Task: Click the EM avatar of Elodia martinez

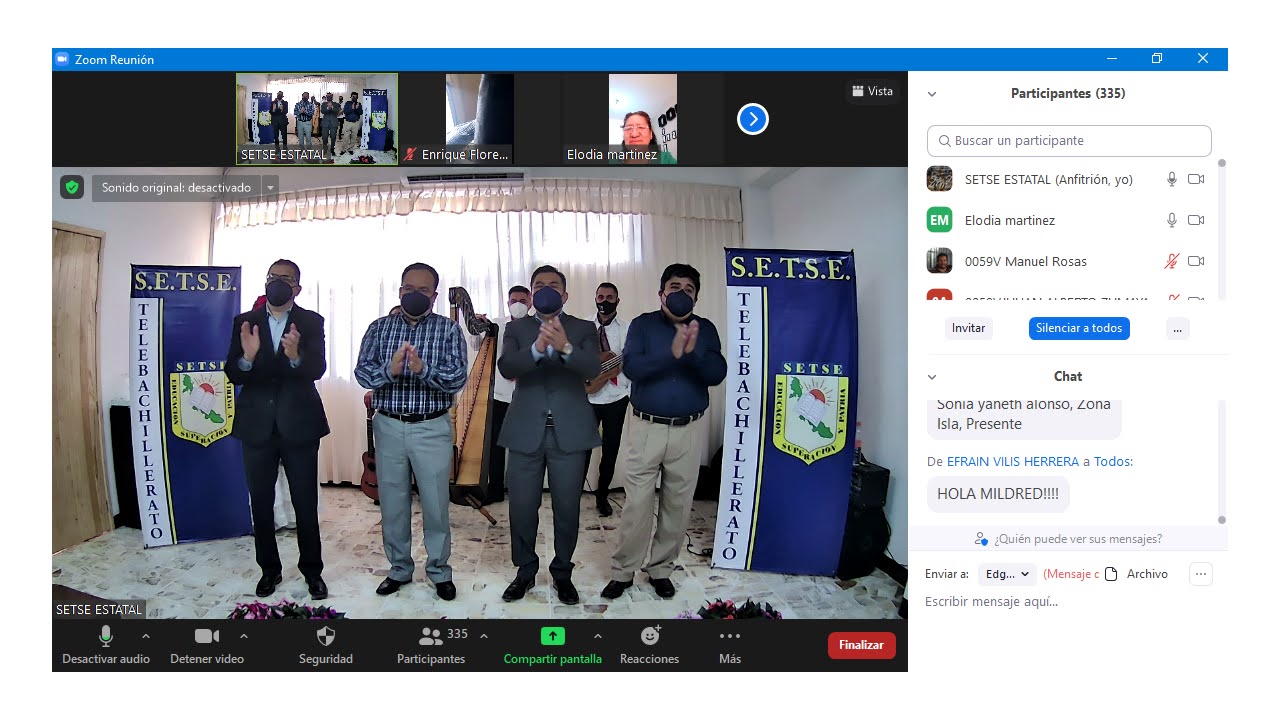Action: 939,220
